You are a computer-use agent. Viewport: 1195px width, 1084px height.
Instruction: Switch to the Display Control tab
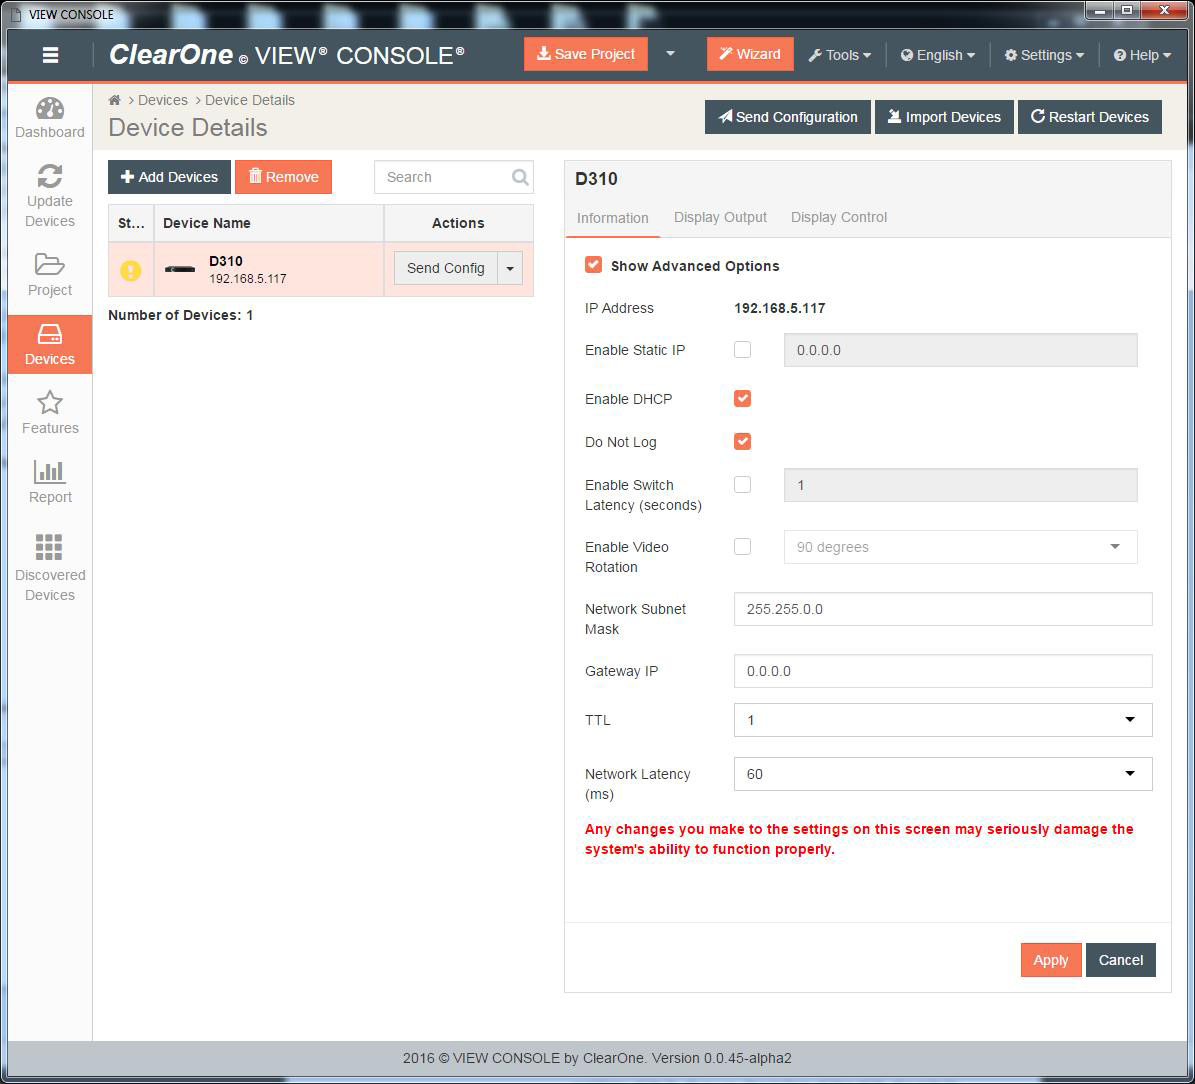[x=839, y=217]
